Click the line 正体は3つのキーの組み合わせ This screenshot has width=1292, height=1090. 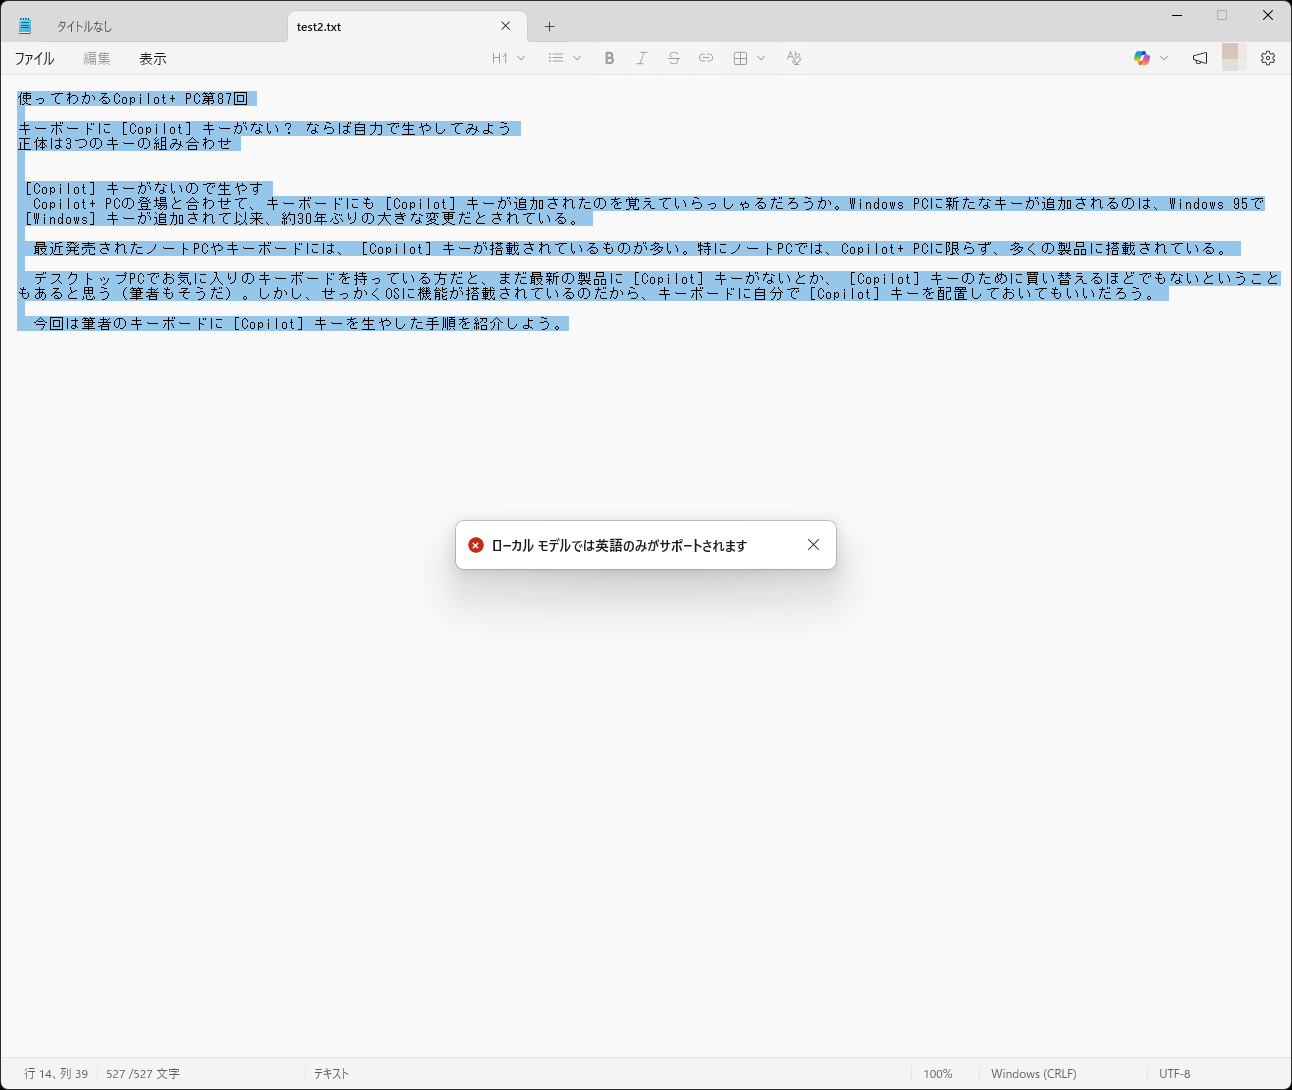[125, 144]
